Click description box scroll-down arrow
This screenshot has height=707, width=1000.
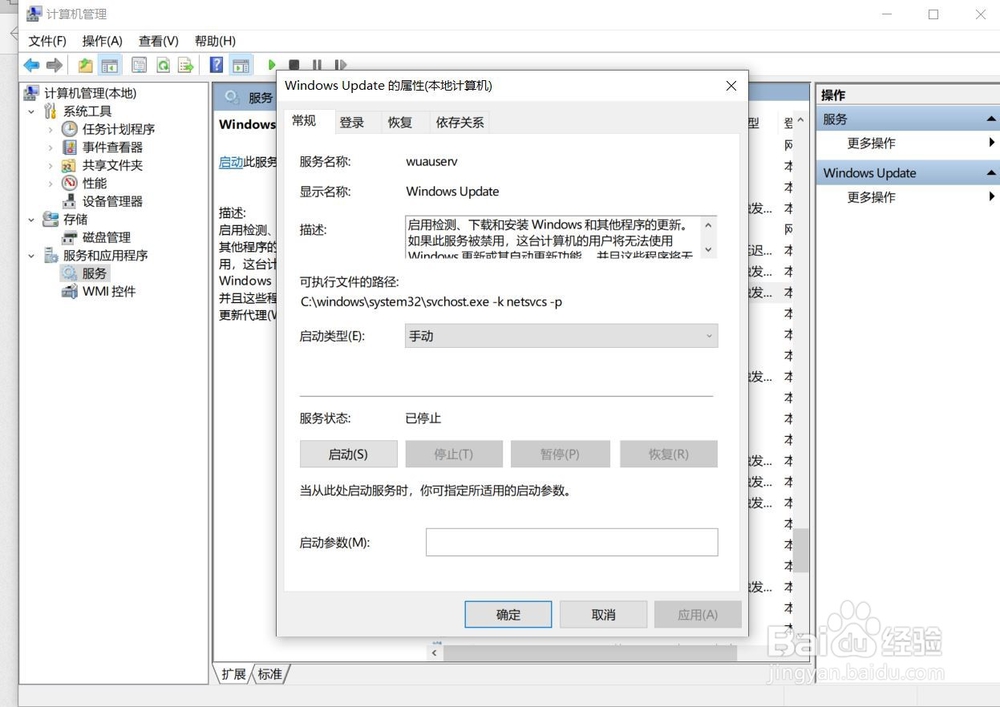tap(708, 249)
